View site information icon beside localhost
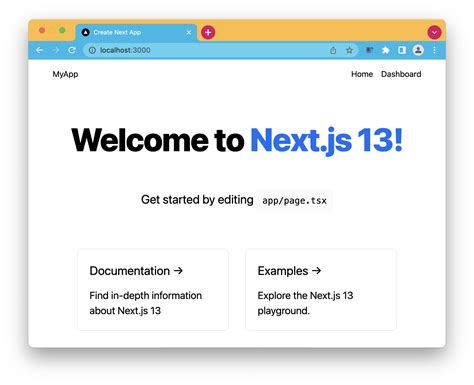 92,50
